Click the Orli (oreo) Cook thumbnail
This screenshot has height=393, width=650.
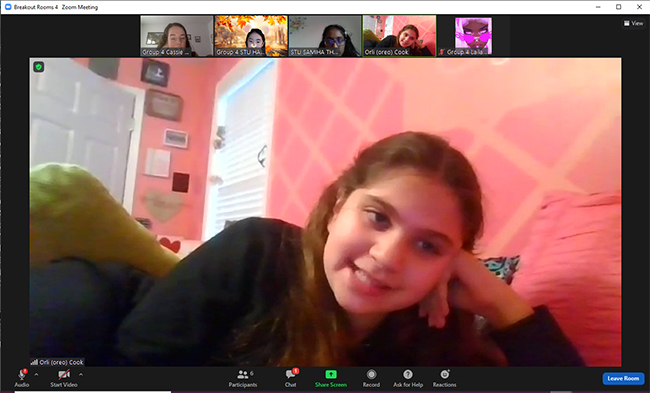pyautogui.click(x=399, y=36)
